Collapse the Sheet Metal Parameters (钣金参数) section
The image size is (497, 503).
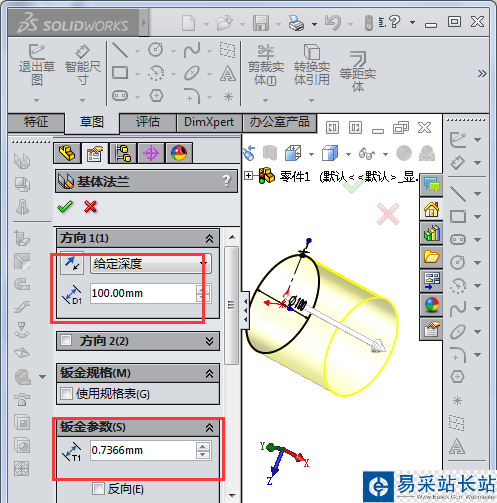point(209,427)
